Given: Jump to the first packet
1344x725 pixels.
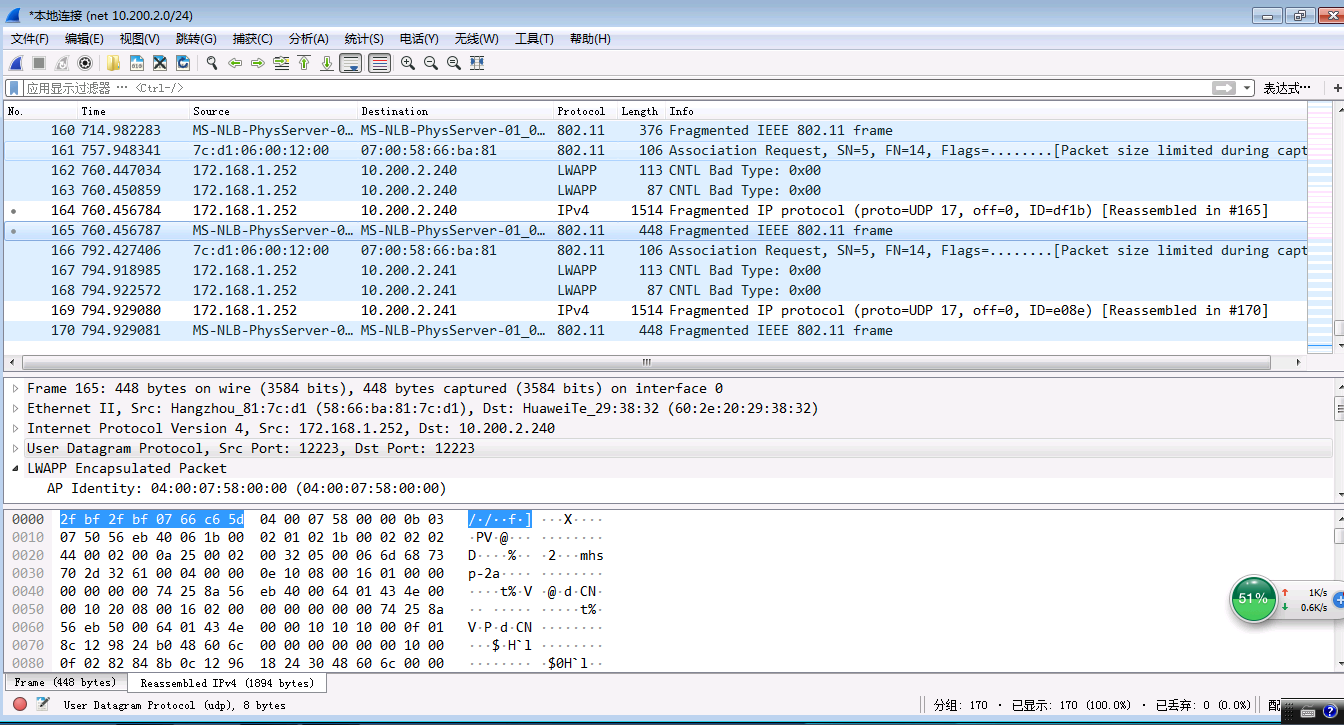Looking at the screenshot, I should [x=304, y=63].
